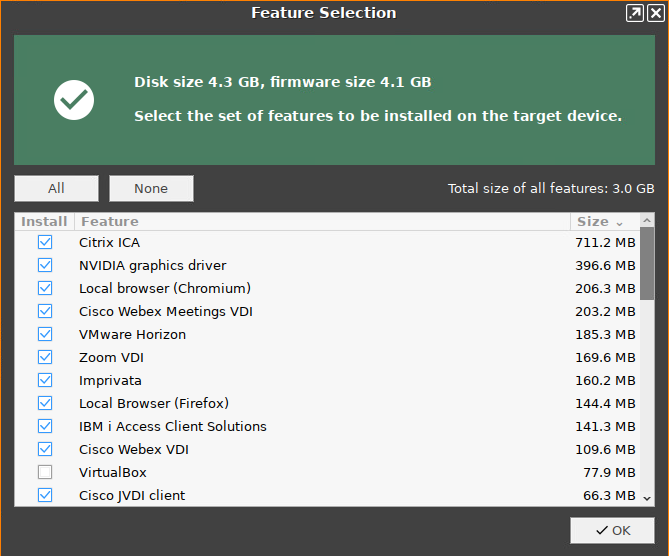
Task: Click the scroll up arrow in list
Action: 647,221
